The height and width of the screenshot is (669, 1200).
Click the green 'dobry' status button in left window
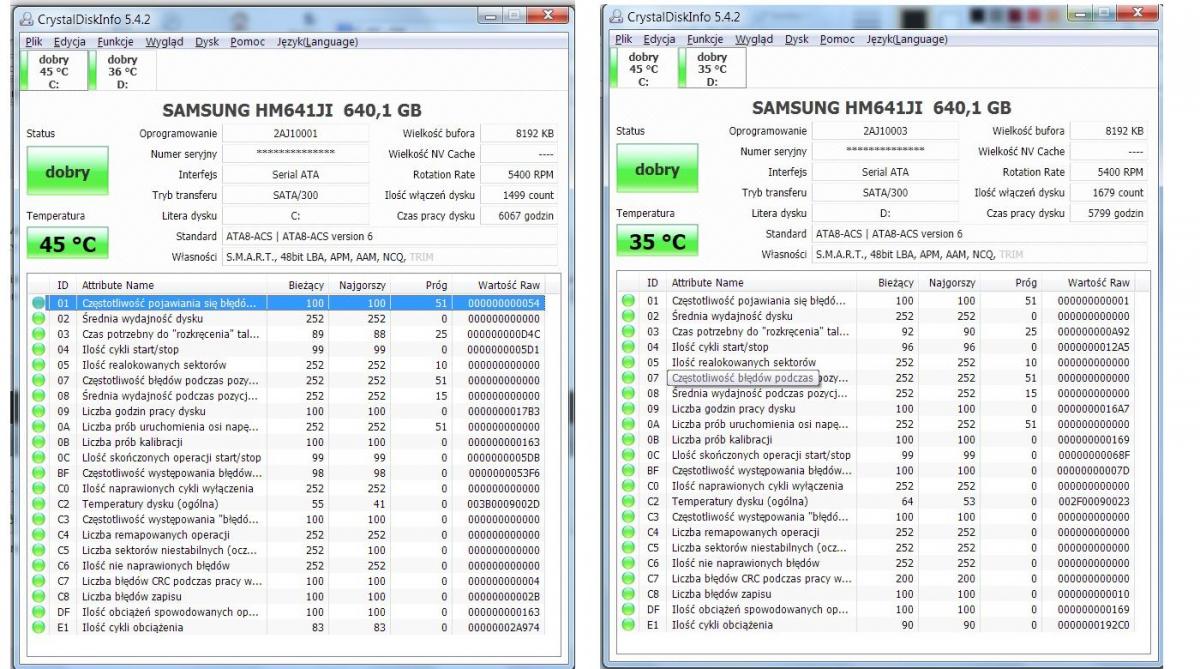(x=68, y=173)
